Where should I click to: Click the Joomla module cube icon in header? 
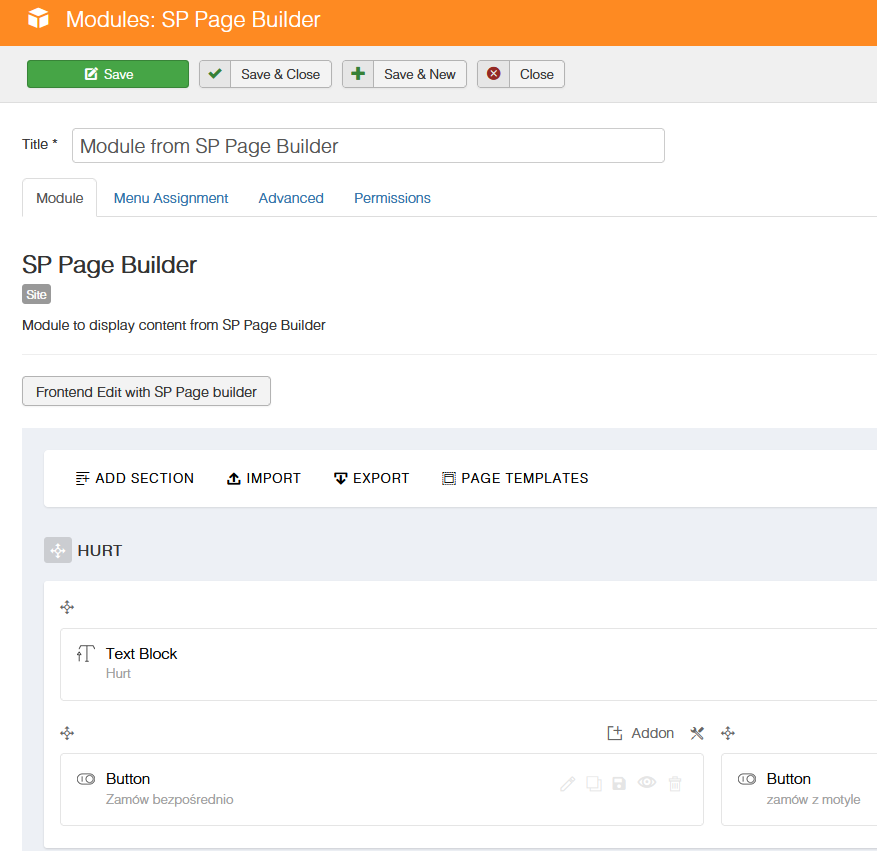(x=38, y=18)
